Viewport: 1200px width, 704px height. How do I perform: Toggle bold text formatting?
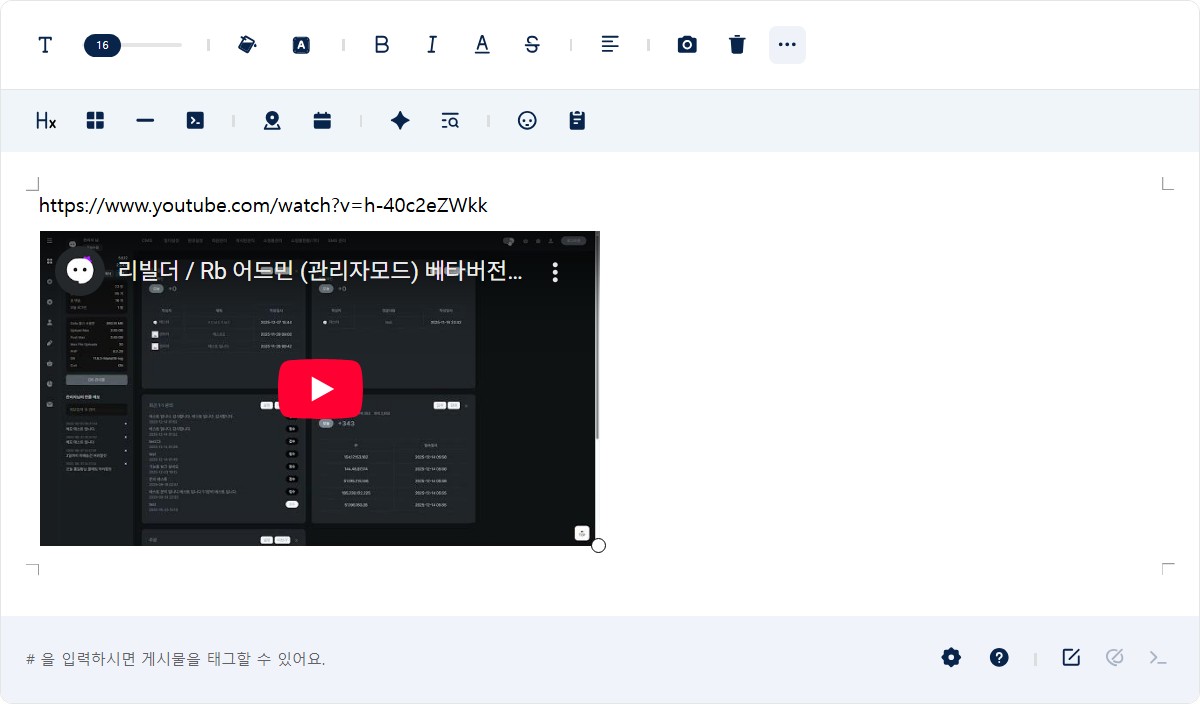click(x=381, y=44)
